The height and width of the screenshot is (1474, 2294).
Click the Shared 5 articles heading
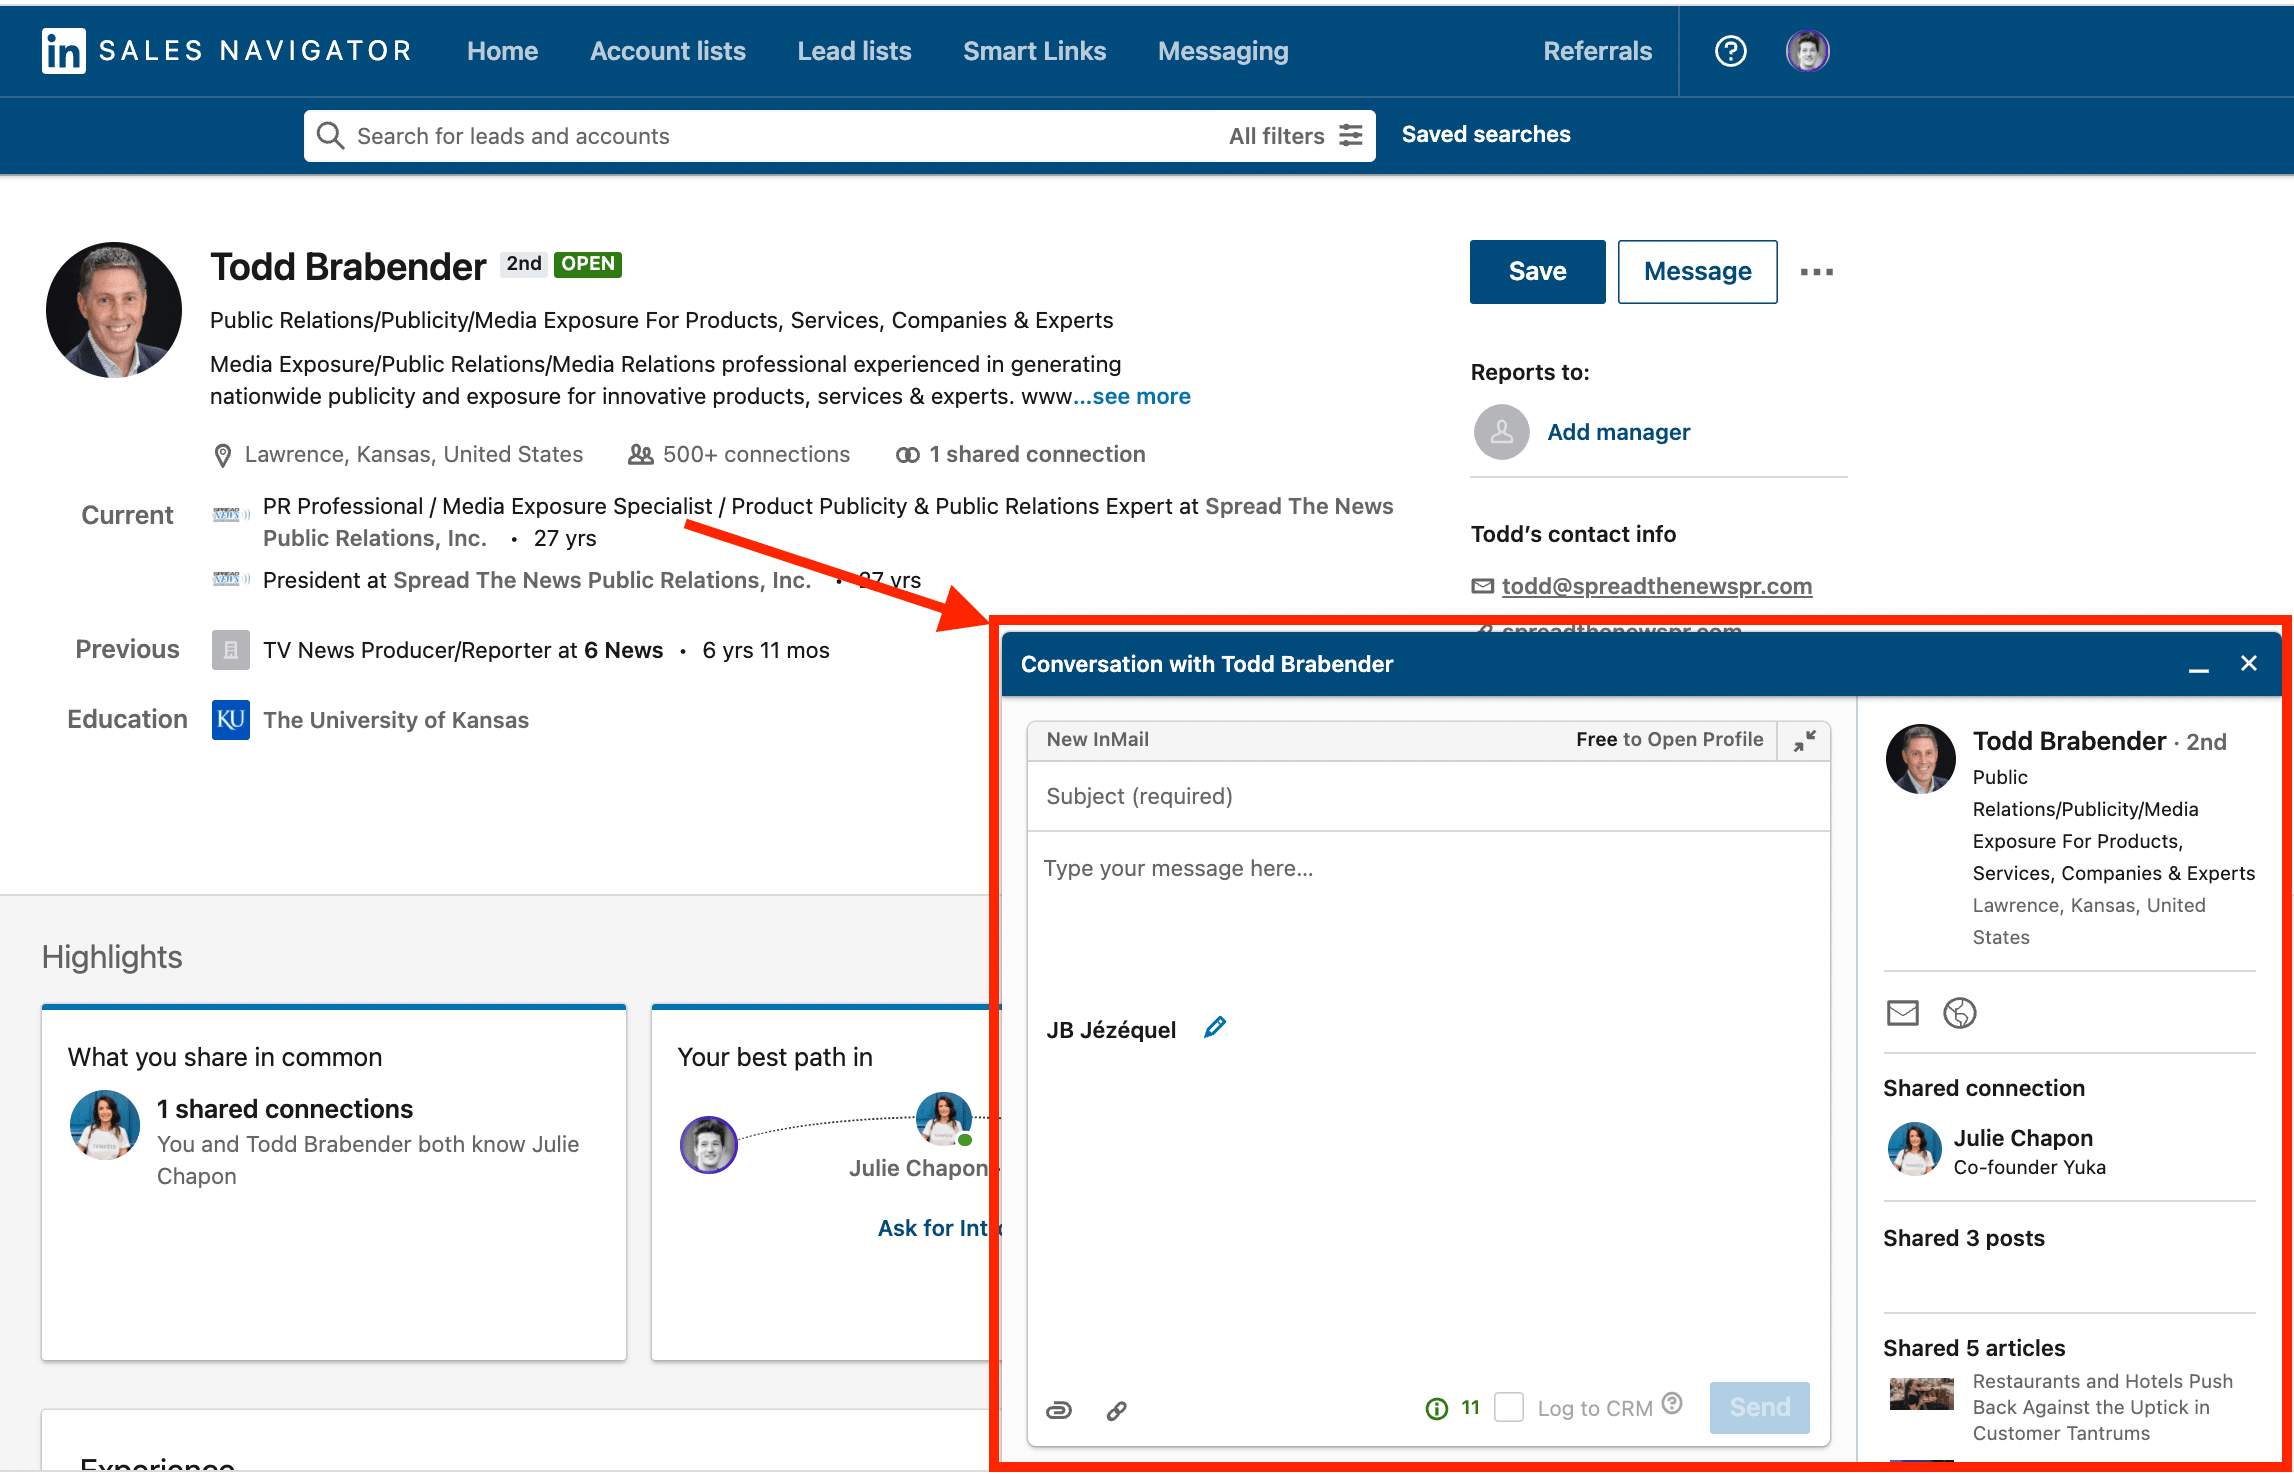pyautogui.click(x=1973, y=1348)
